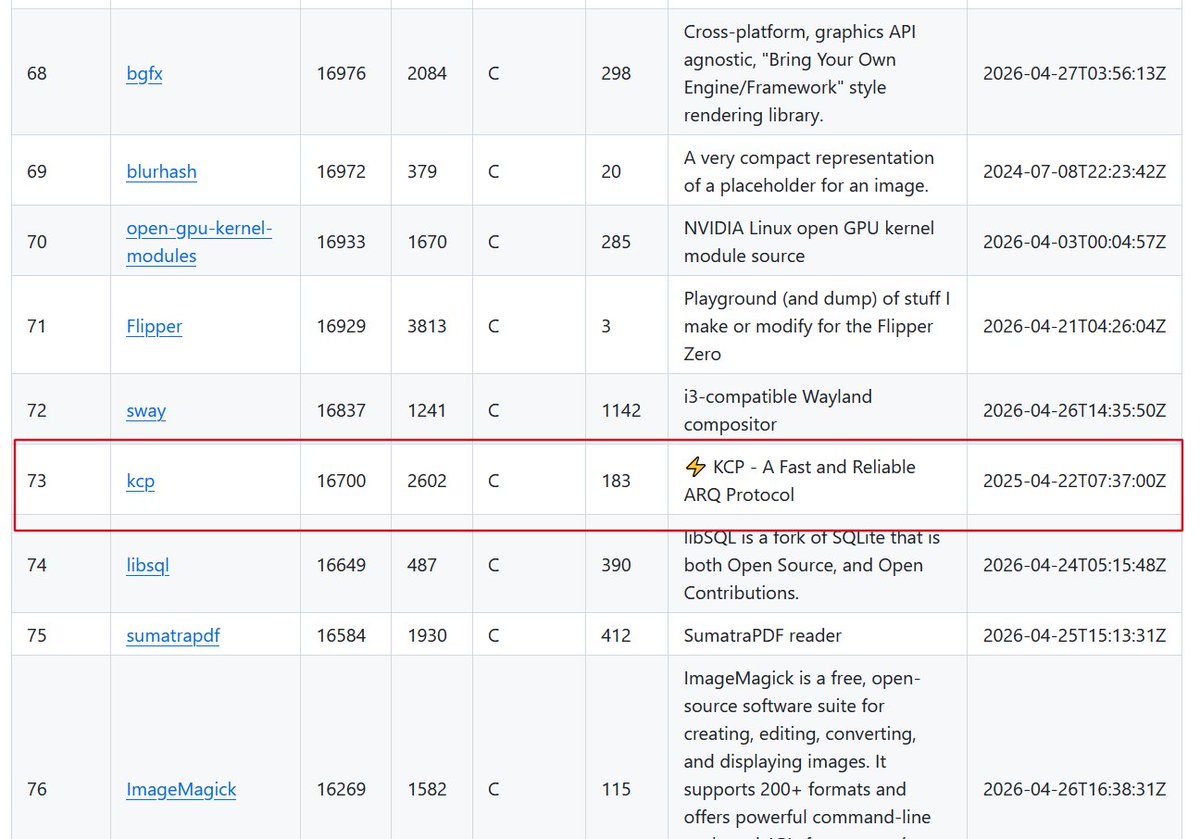Click fork count 2084 in bgfx row
1200x839 pixels.
click(x=427, y=73)
